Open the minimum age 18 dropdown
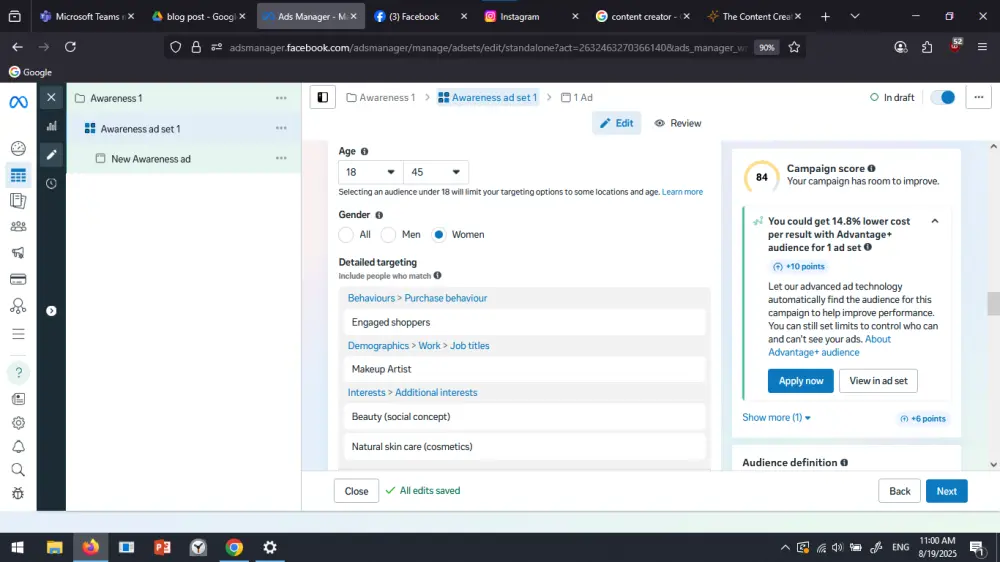Viewport: 1000px width, 562px height. coord(371,172)
